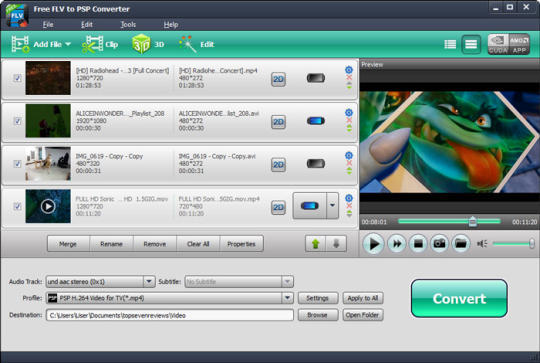540x363 pixels.
Task: Click the 2D button for Sonic row
Action: click(x=278, y=207)
